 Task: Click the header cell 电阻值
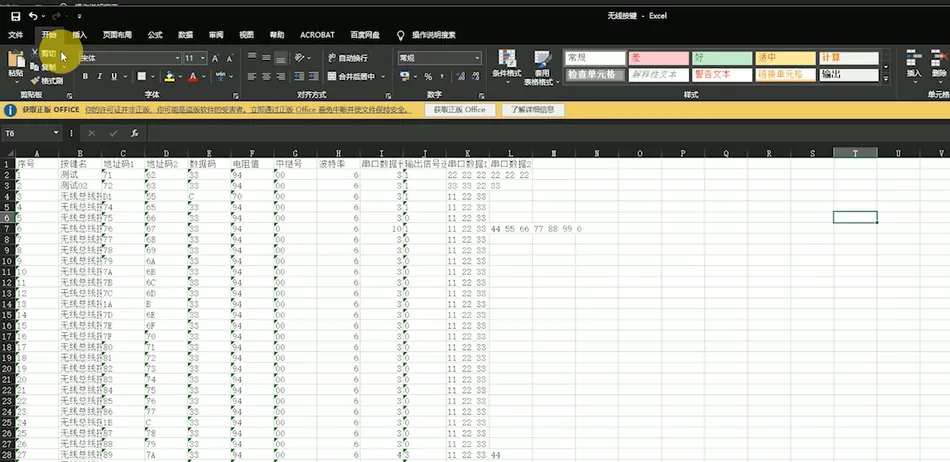click(252, 164)
